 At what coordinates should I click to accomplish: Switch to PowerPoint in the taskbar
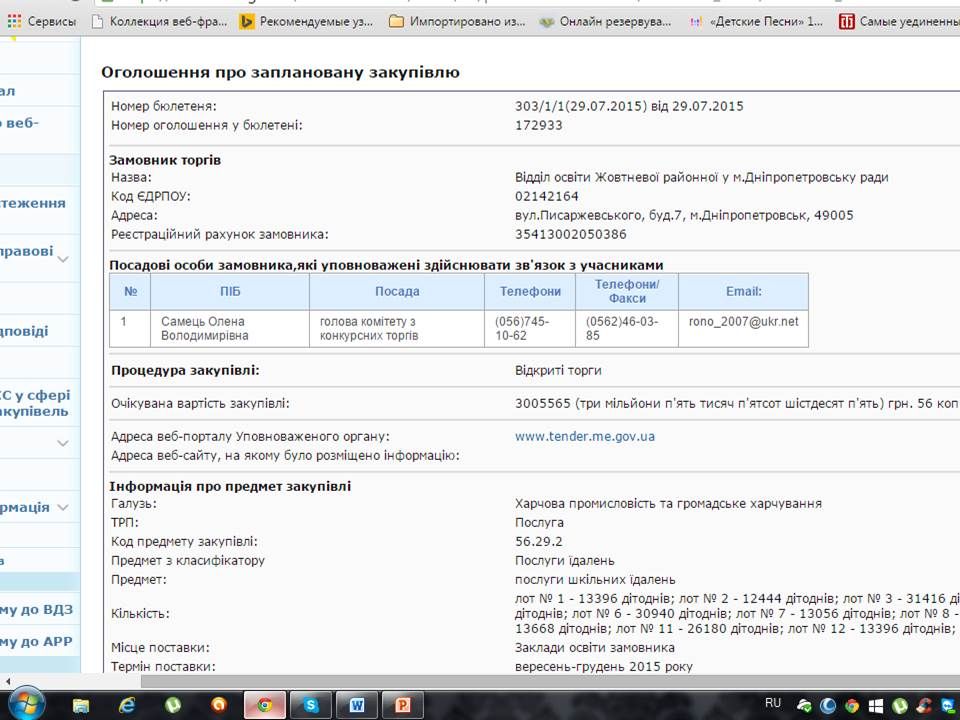pos(403,705)
